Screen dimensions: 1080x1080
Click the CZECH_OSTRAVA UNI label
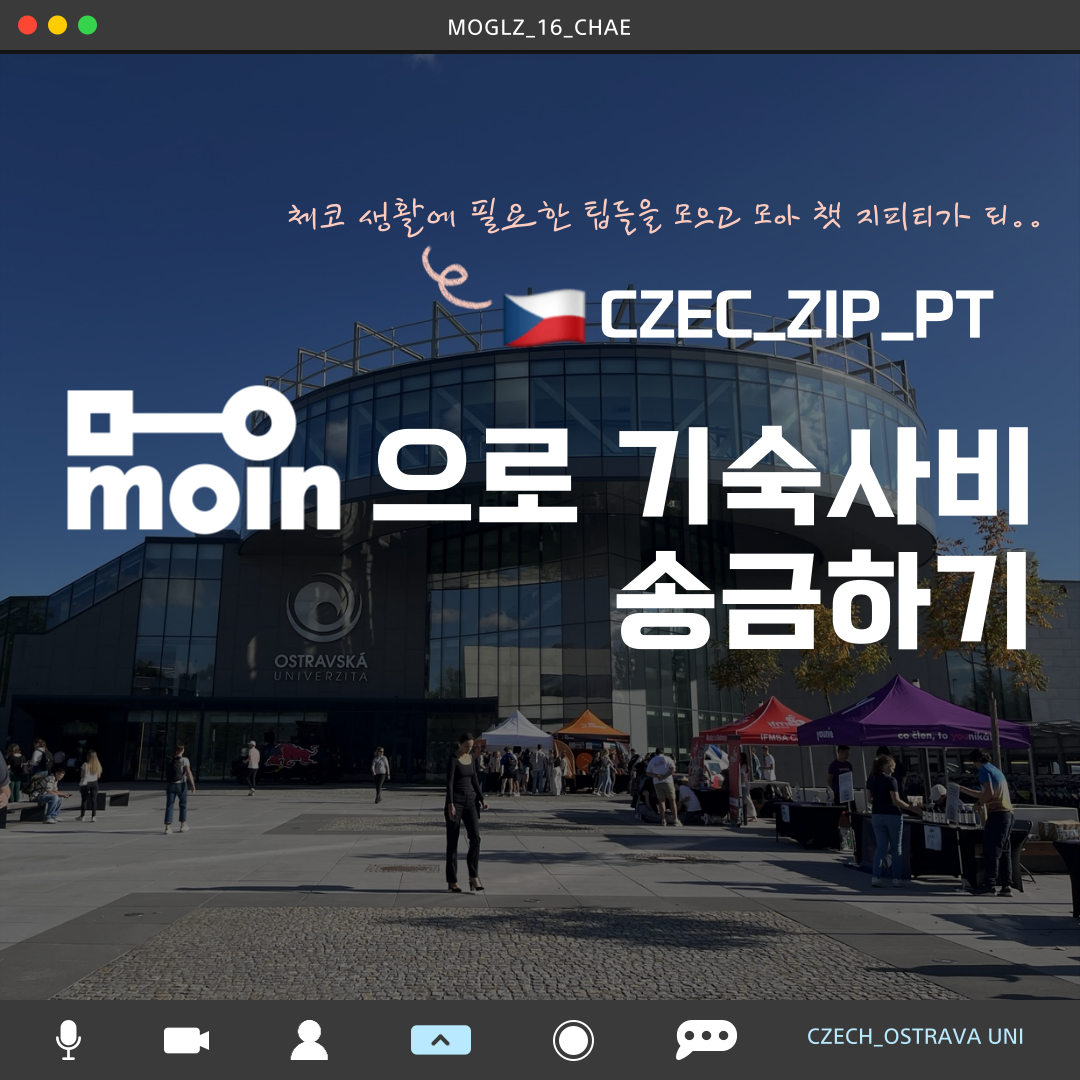915,1037
